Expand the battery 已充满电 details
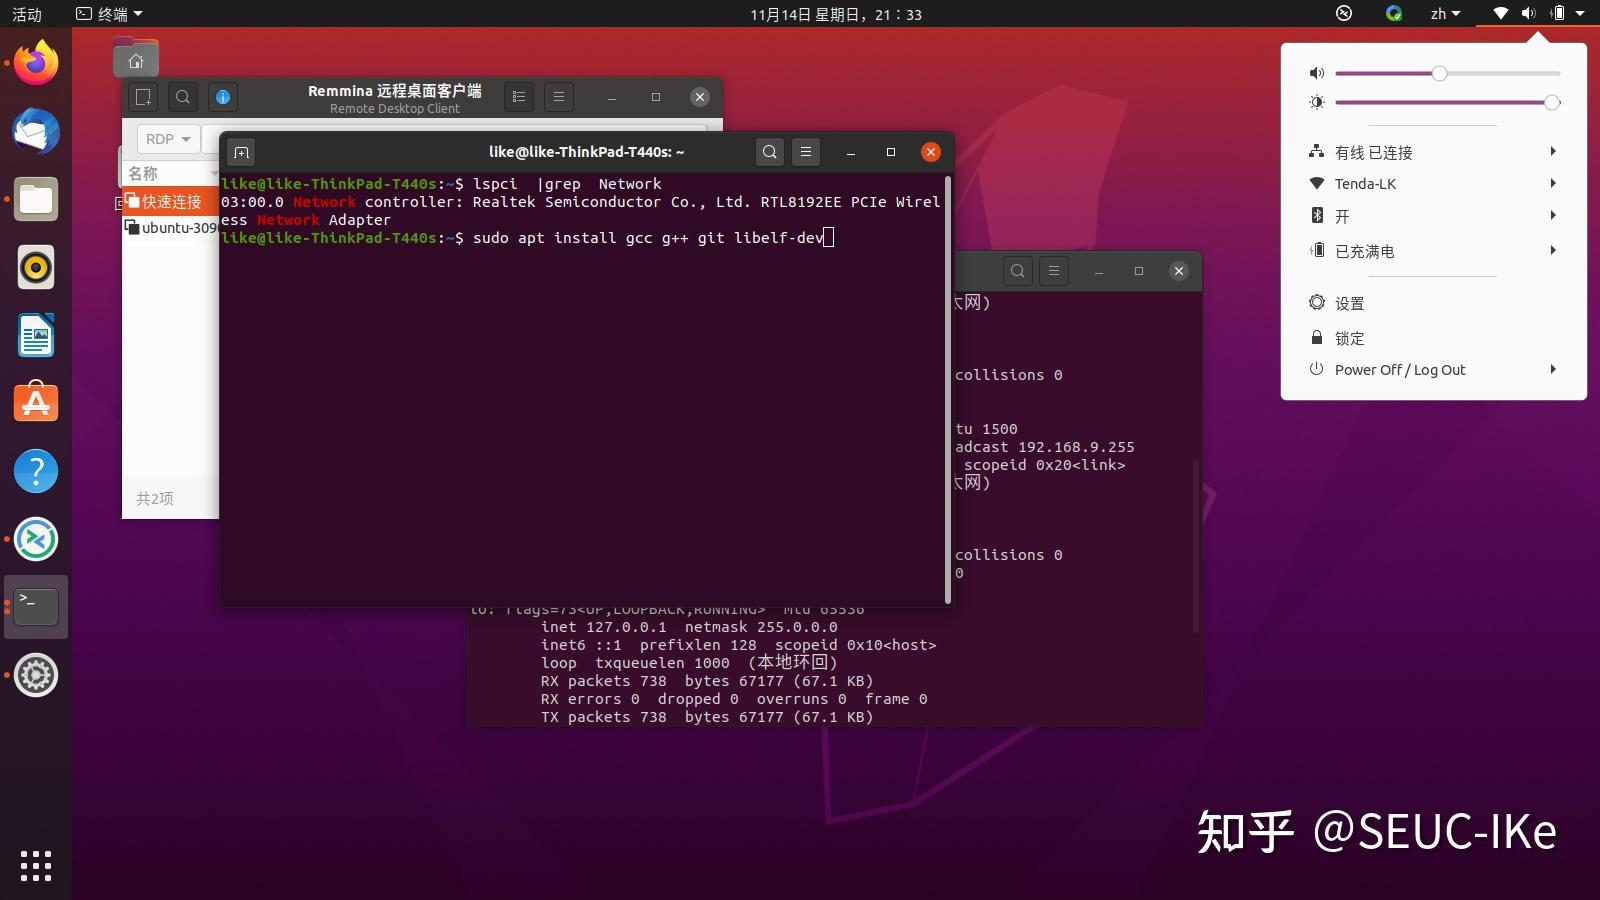This screenshot has height=900, width=1600. click(1434, 251)
